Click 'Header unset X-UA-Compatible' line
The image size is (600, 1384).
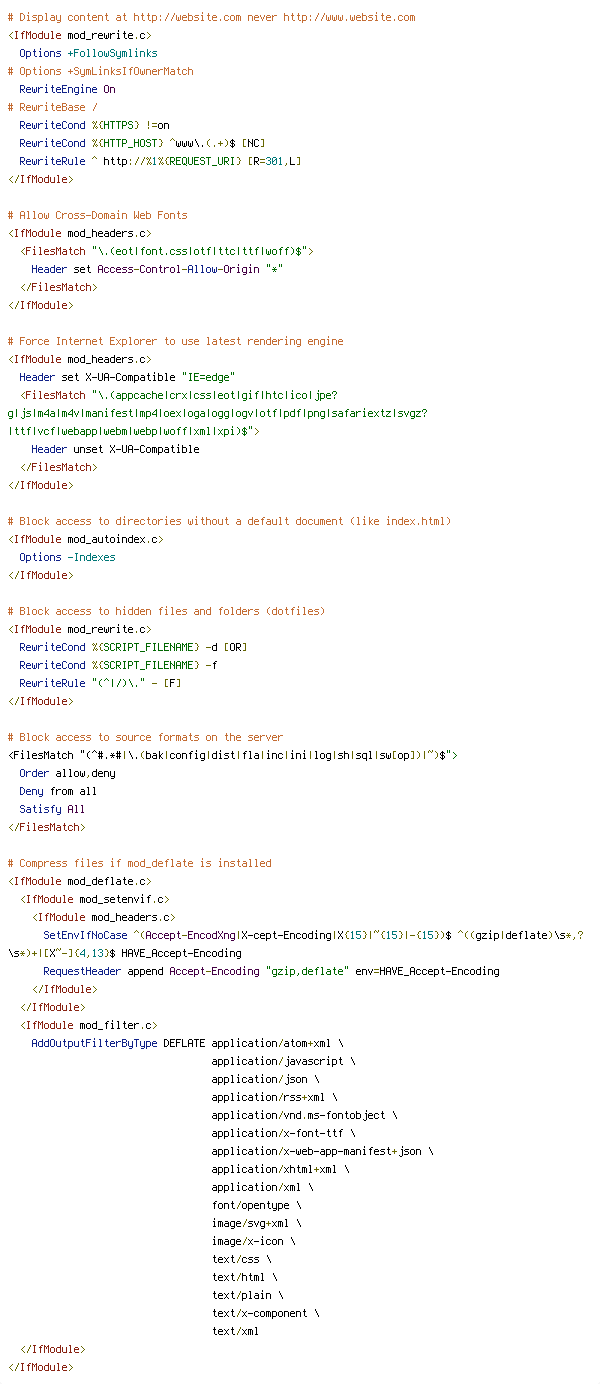(115, 449)
